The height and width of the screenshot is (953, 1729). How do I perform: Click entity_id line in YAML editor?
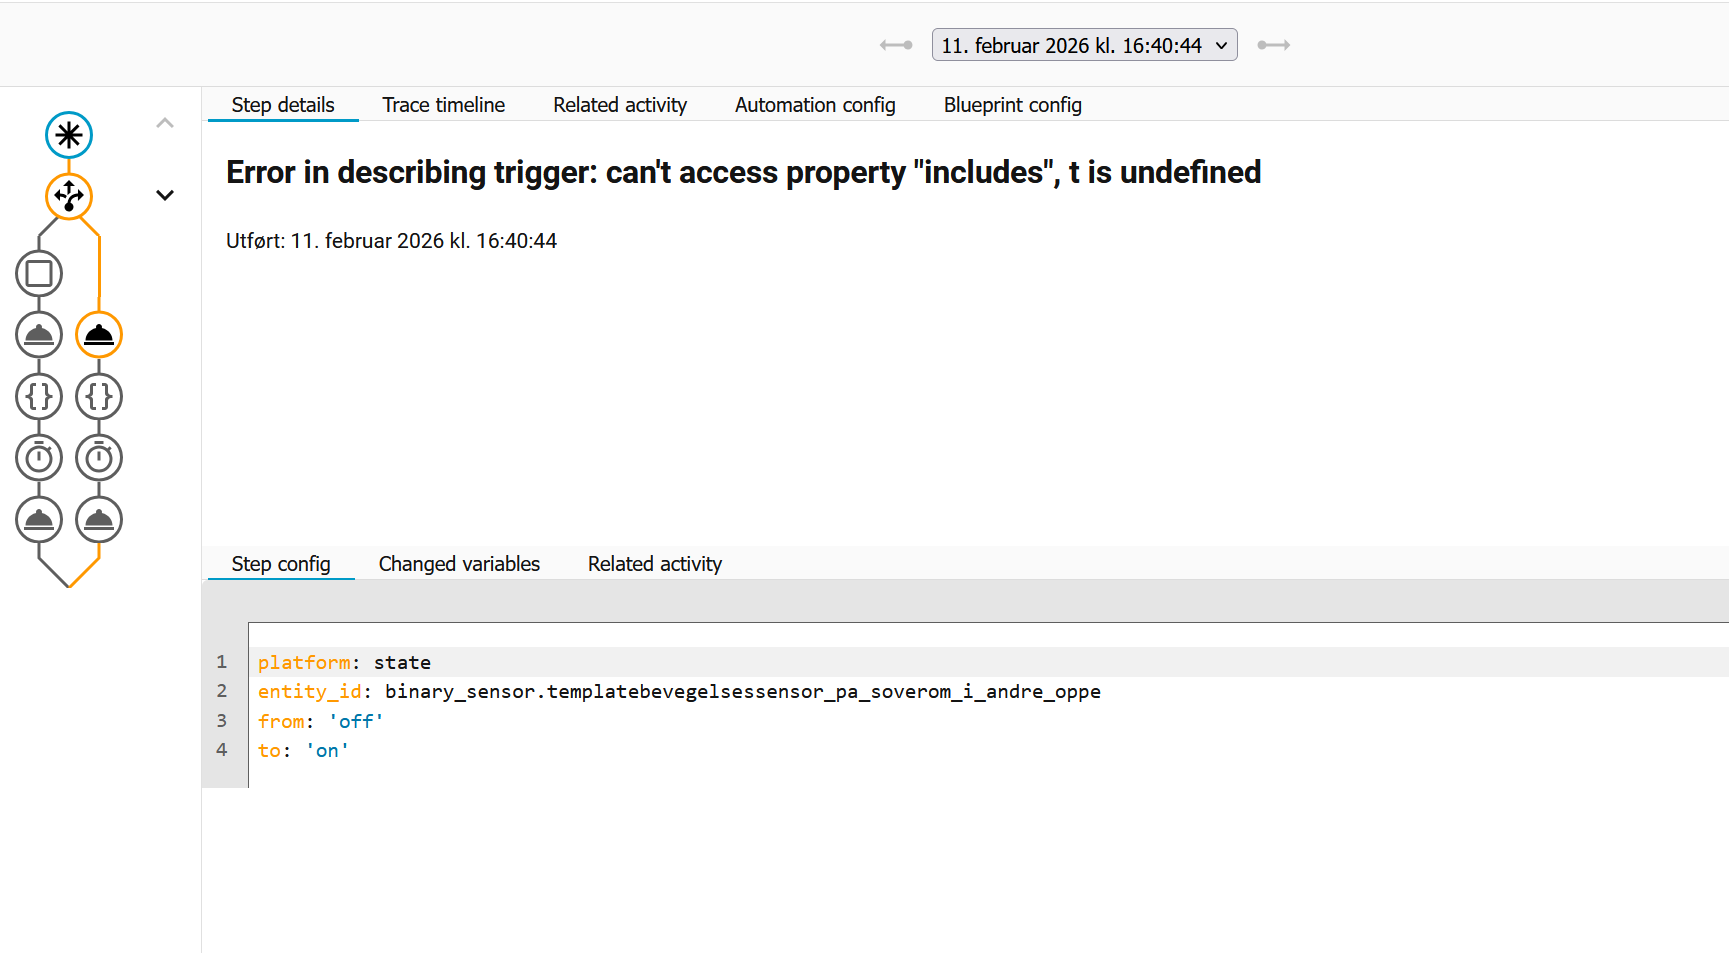point(678,692)
